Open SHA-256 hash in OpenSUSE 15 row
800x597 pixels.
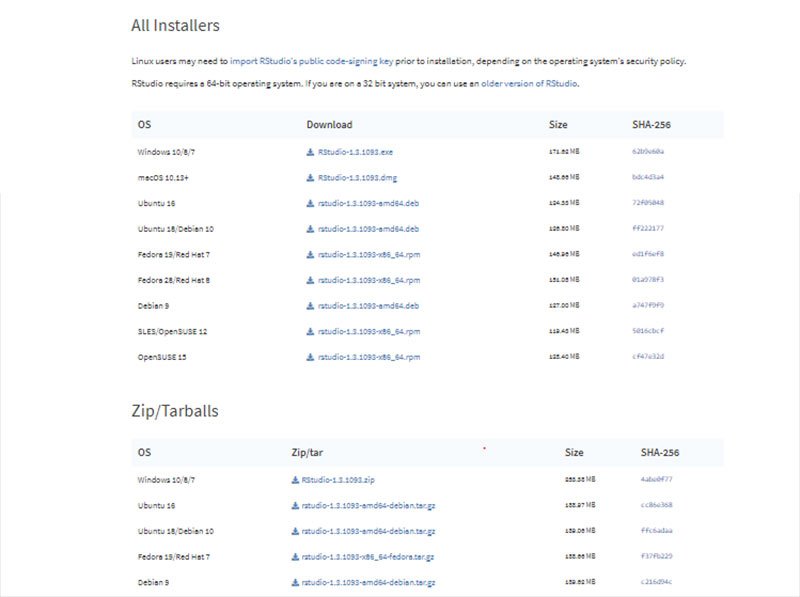[x=648, y=356]
